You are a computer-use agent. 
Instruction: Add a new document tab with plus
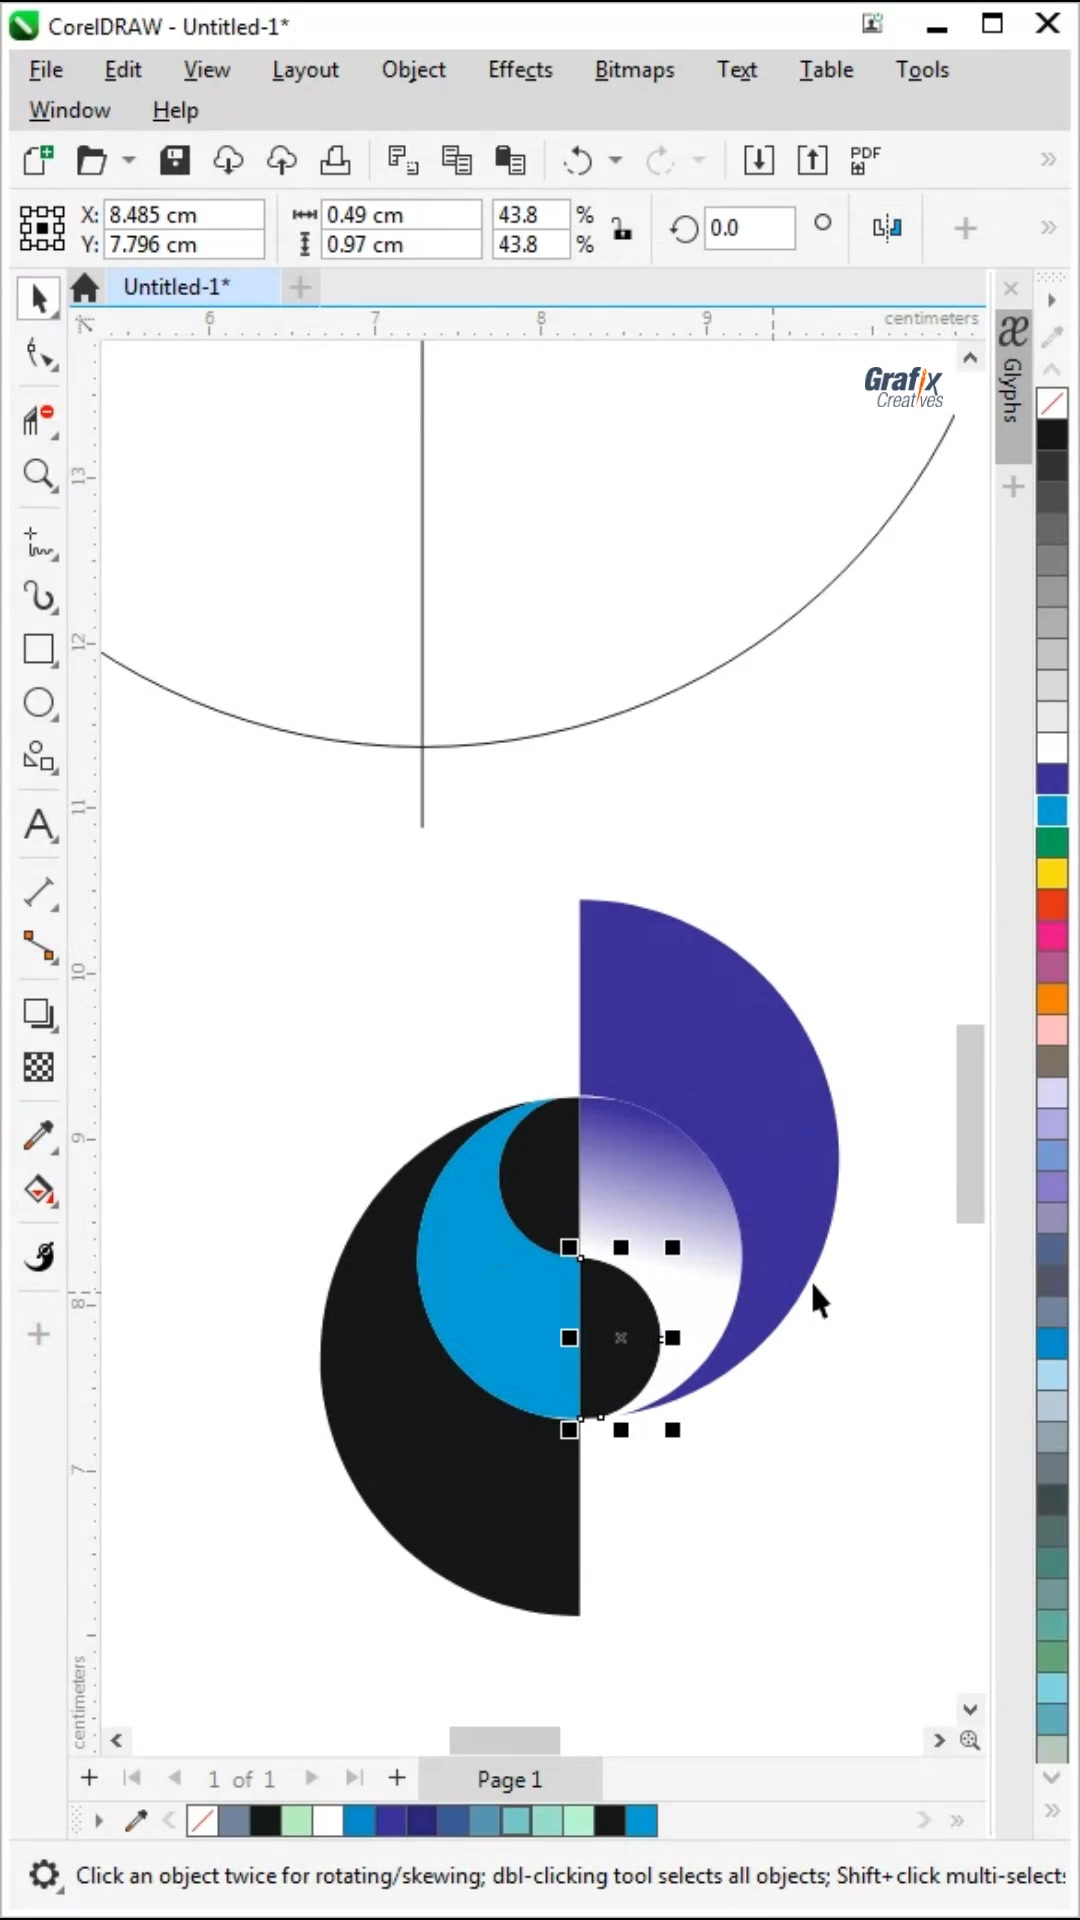pos(300,288)
